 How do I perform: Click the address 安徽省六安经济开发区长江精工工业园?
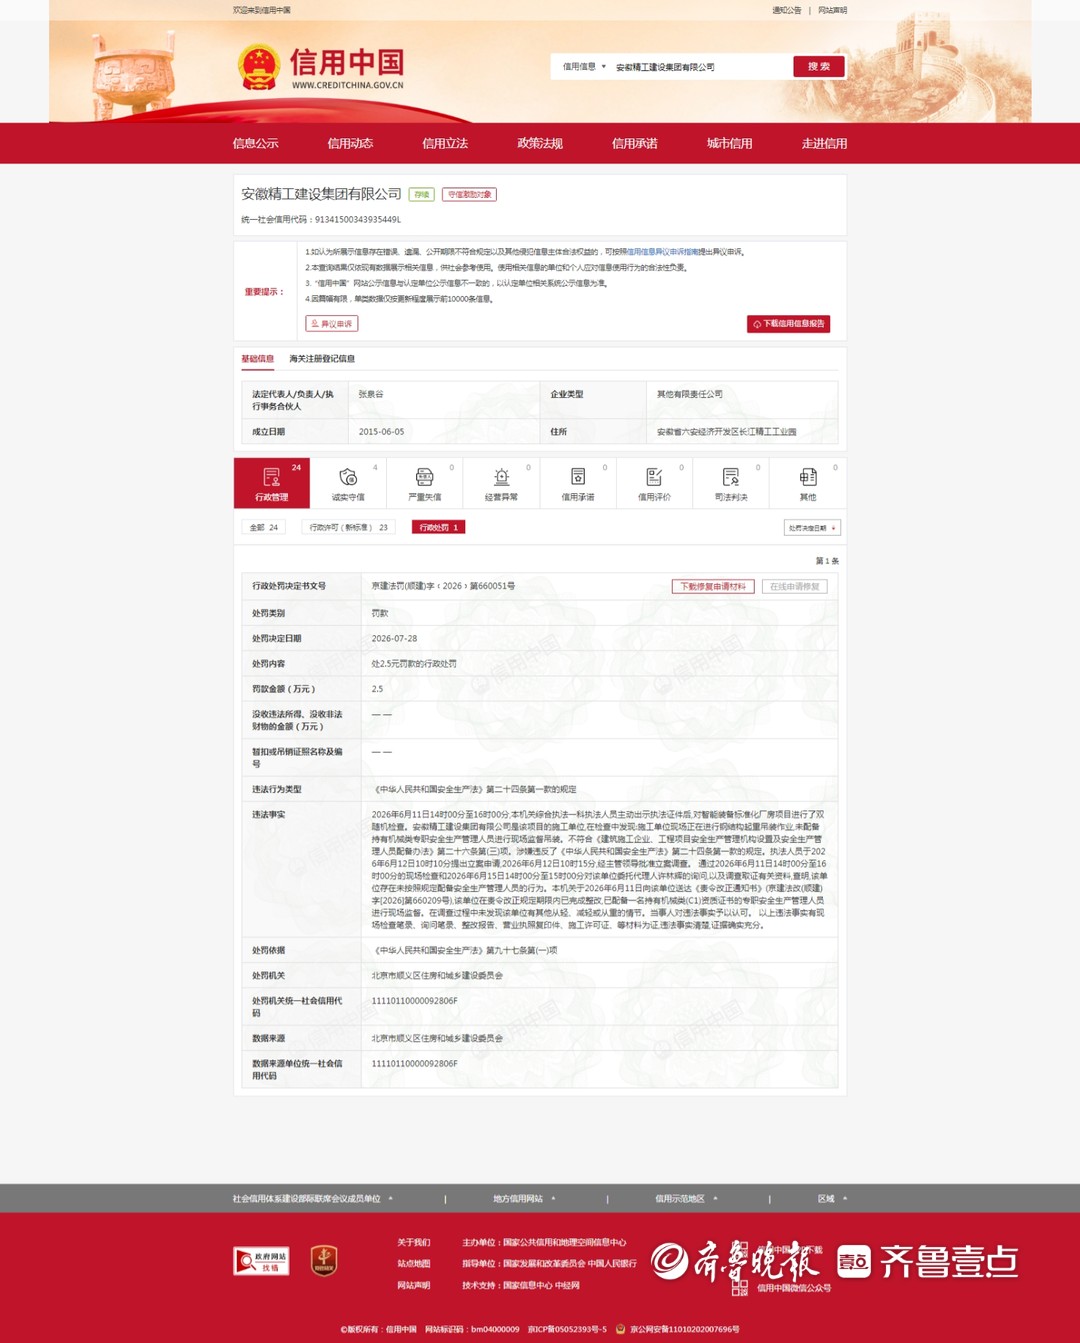[726, 432]
